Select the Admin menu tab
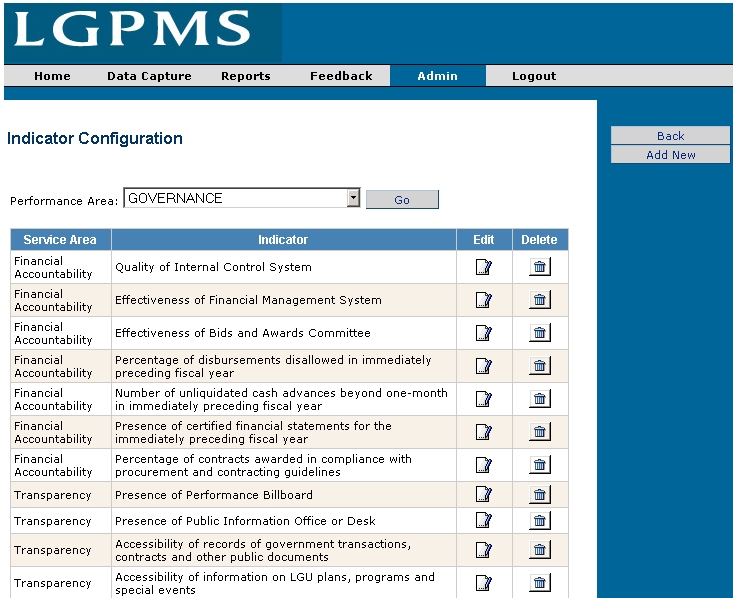The width and height of the screenshot is (733, 598). point(438,76)
